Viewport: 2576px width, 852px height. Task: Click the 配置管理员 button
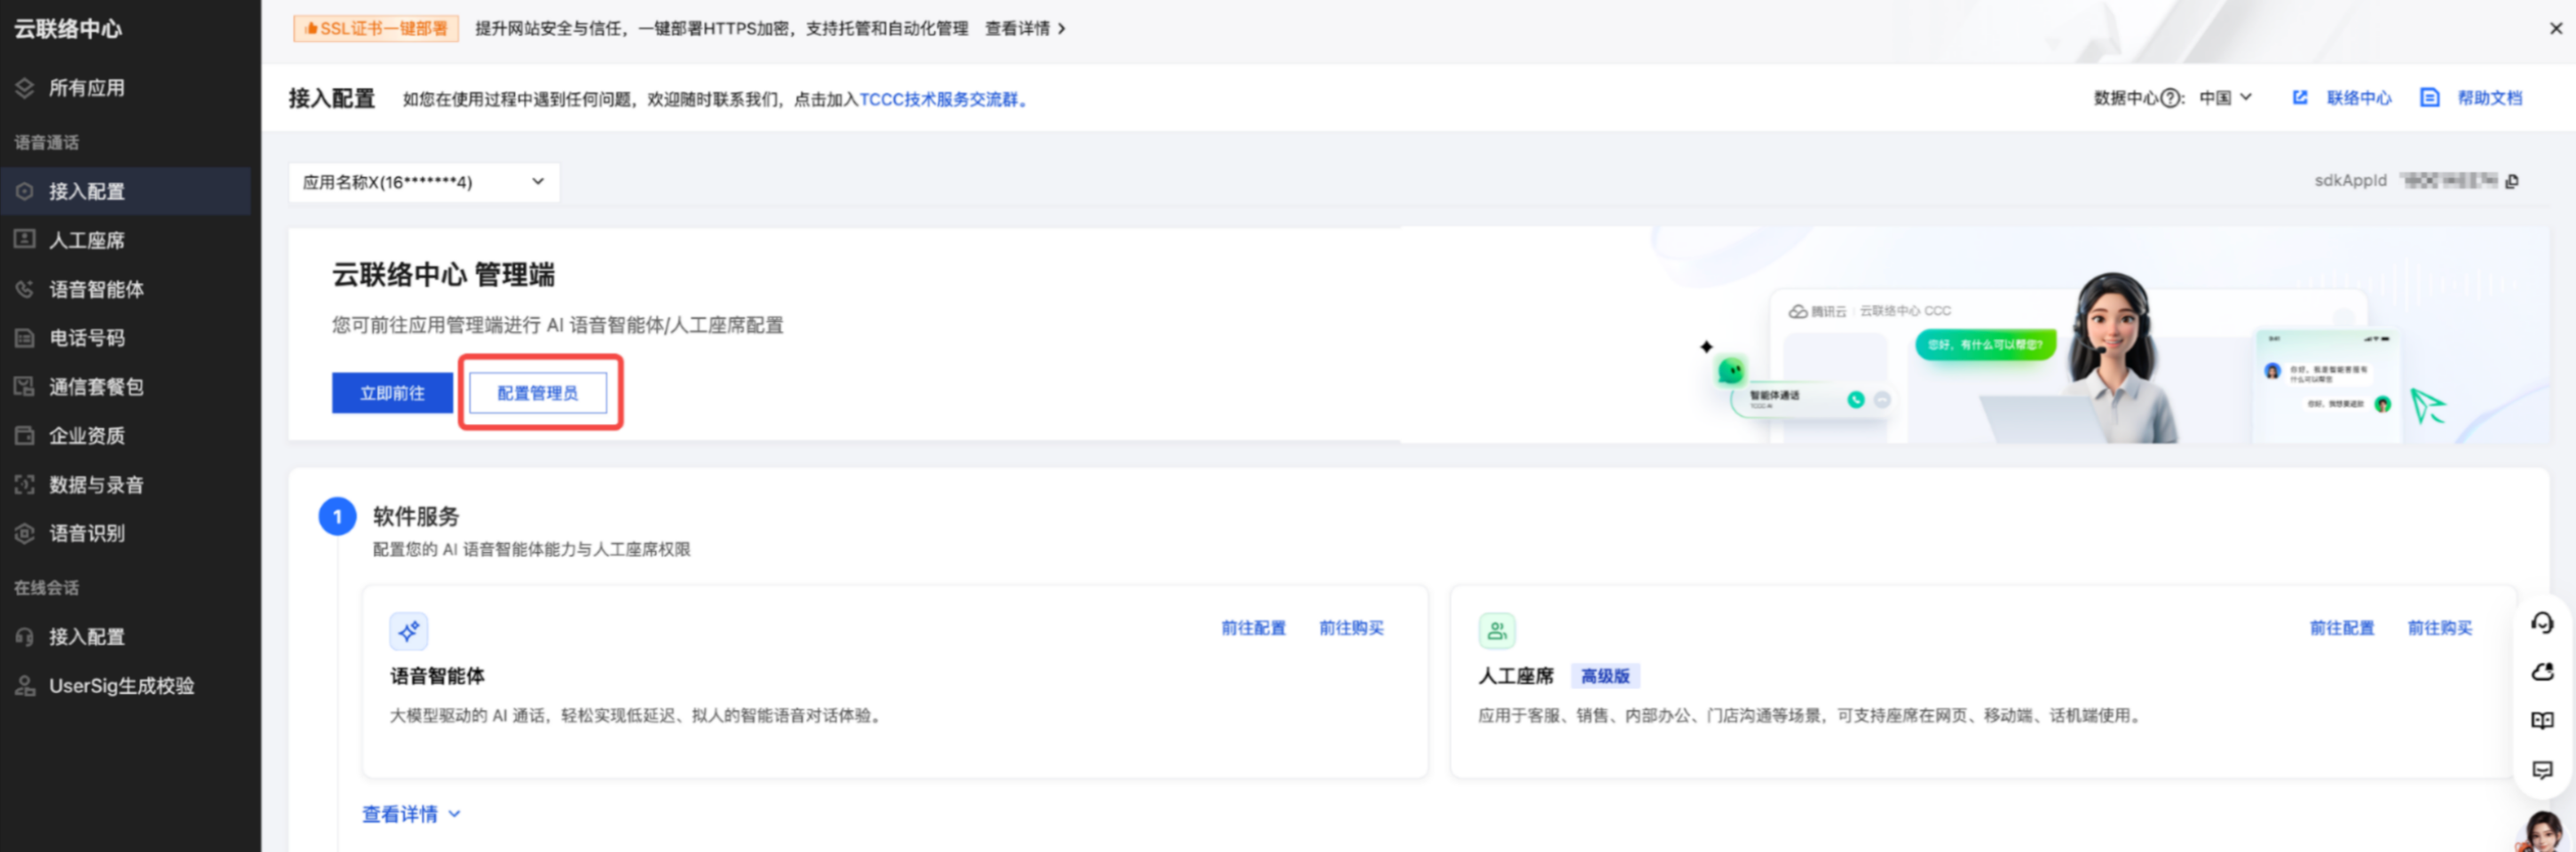pyautogui.click(x=538, y=393)
